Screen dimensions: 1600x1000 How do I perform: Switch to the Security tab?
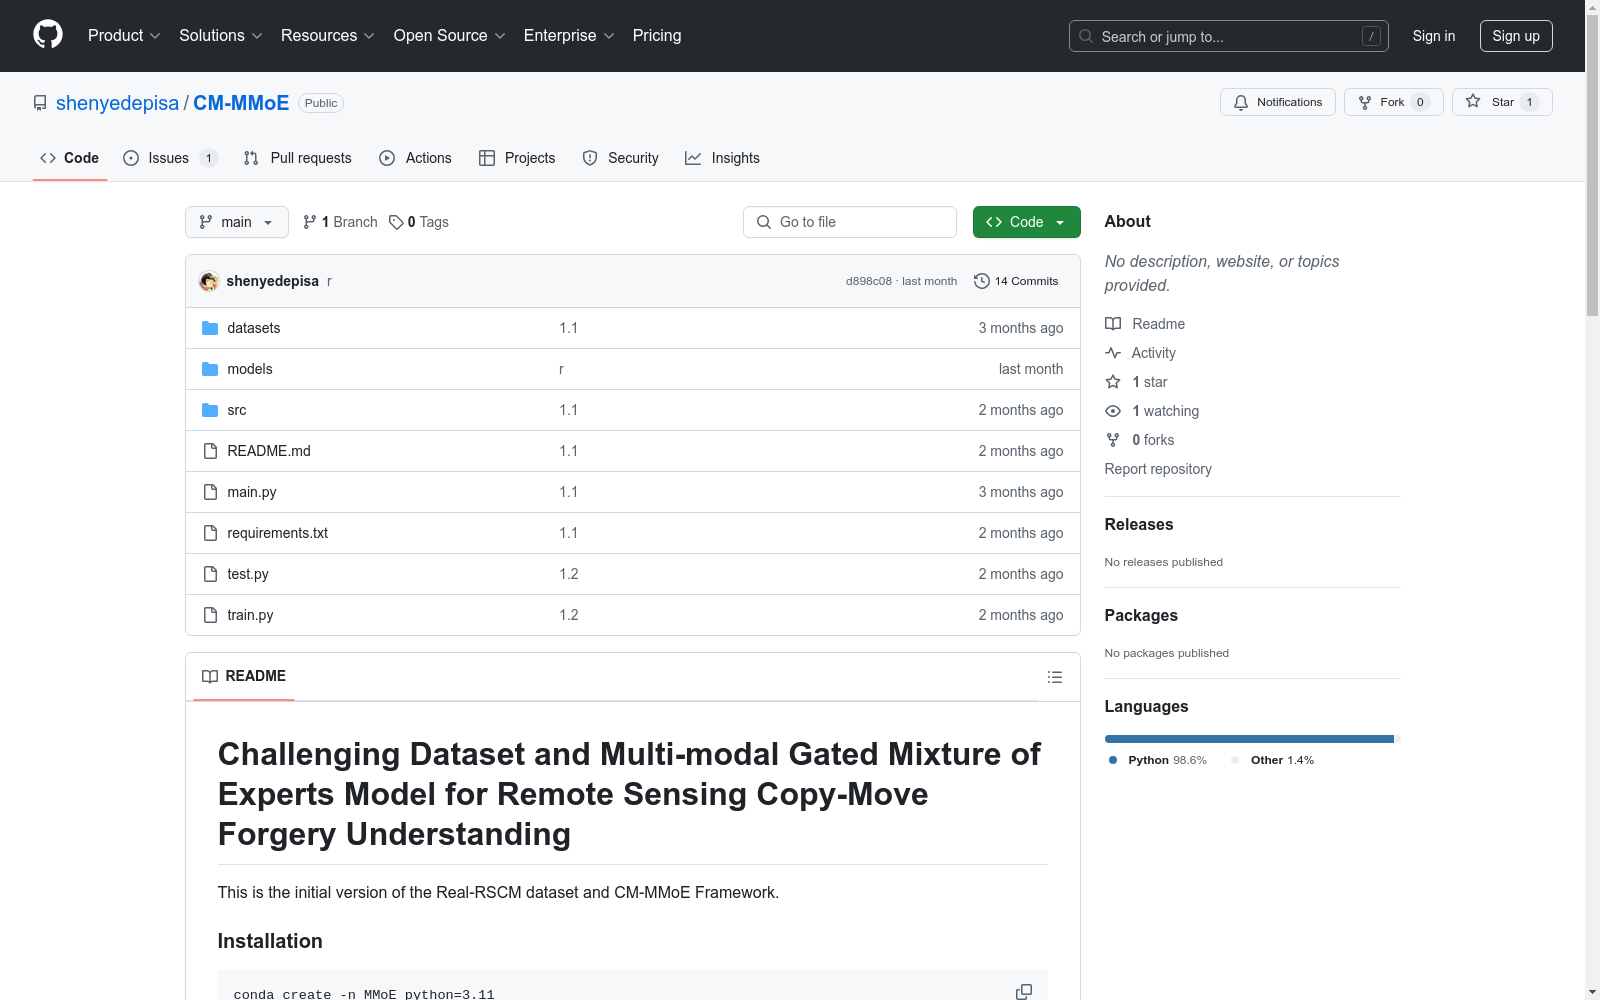pos(620,158)
